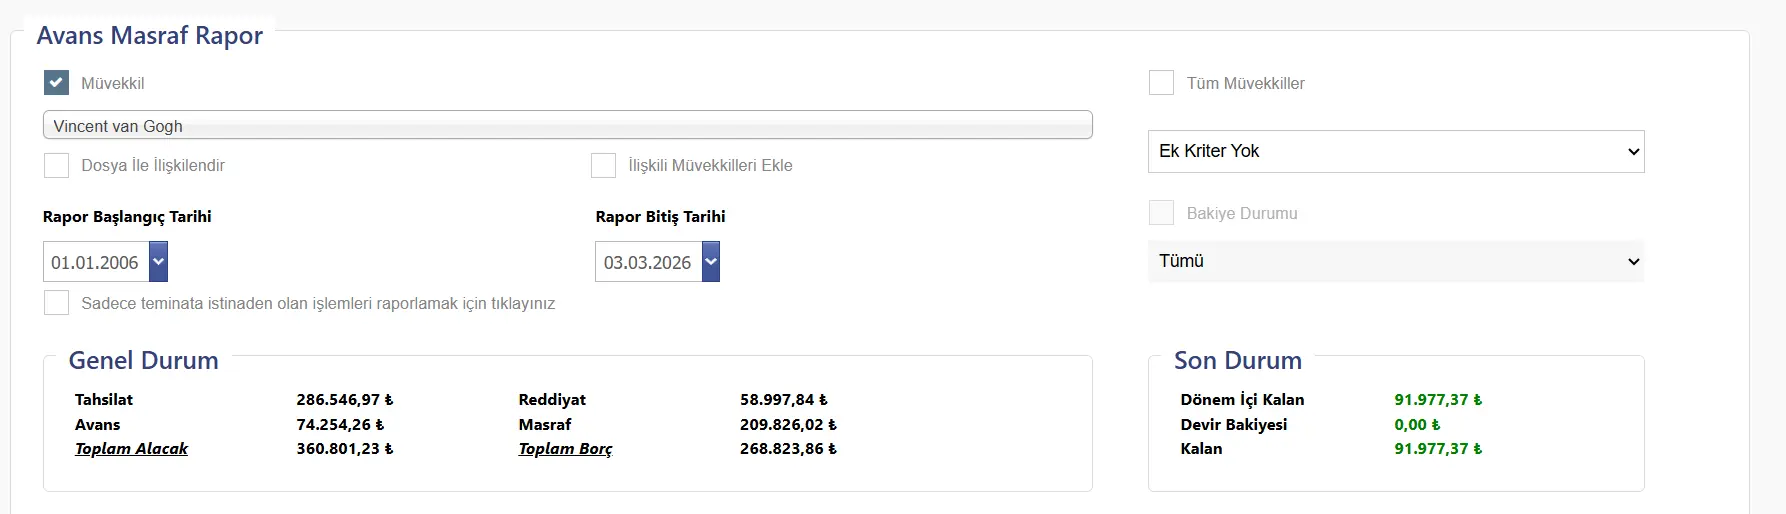Click the Kalan balance 91.977,37 value
The image size is (1786, 514).
(x=1438, y=449)
